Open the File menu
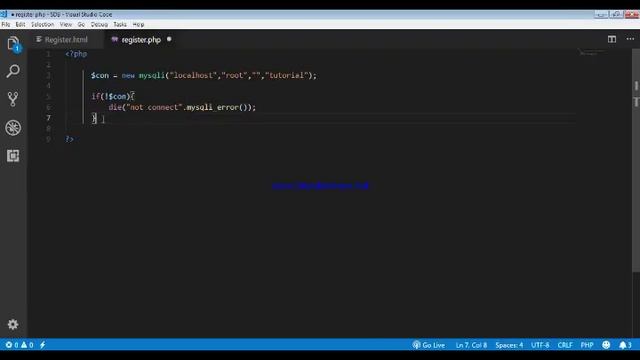Image resolution: width=640 pixels, height=360 pixels. pos(6,24)
